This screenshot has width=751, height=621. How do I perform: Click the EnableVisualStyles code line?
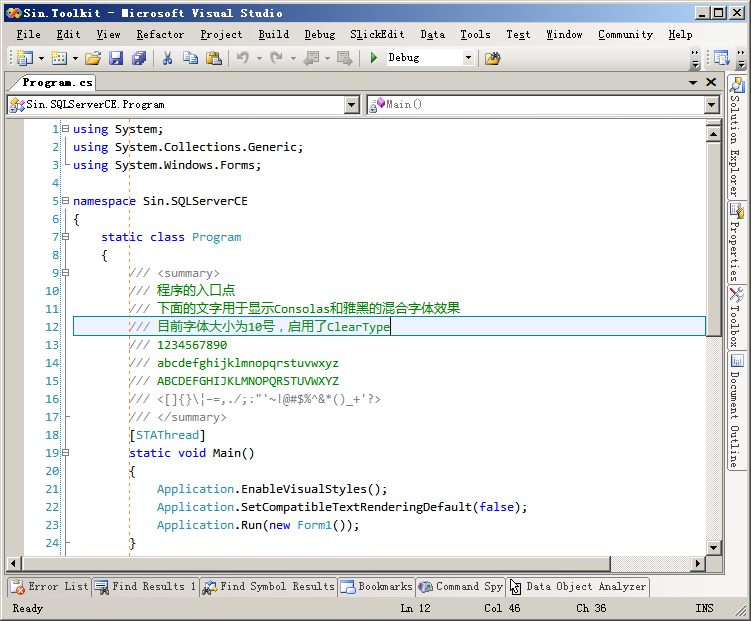pyautogui.click(x=272, y=489)
